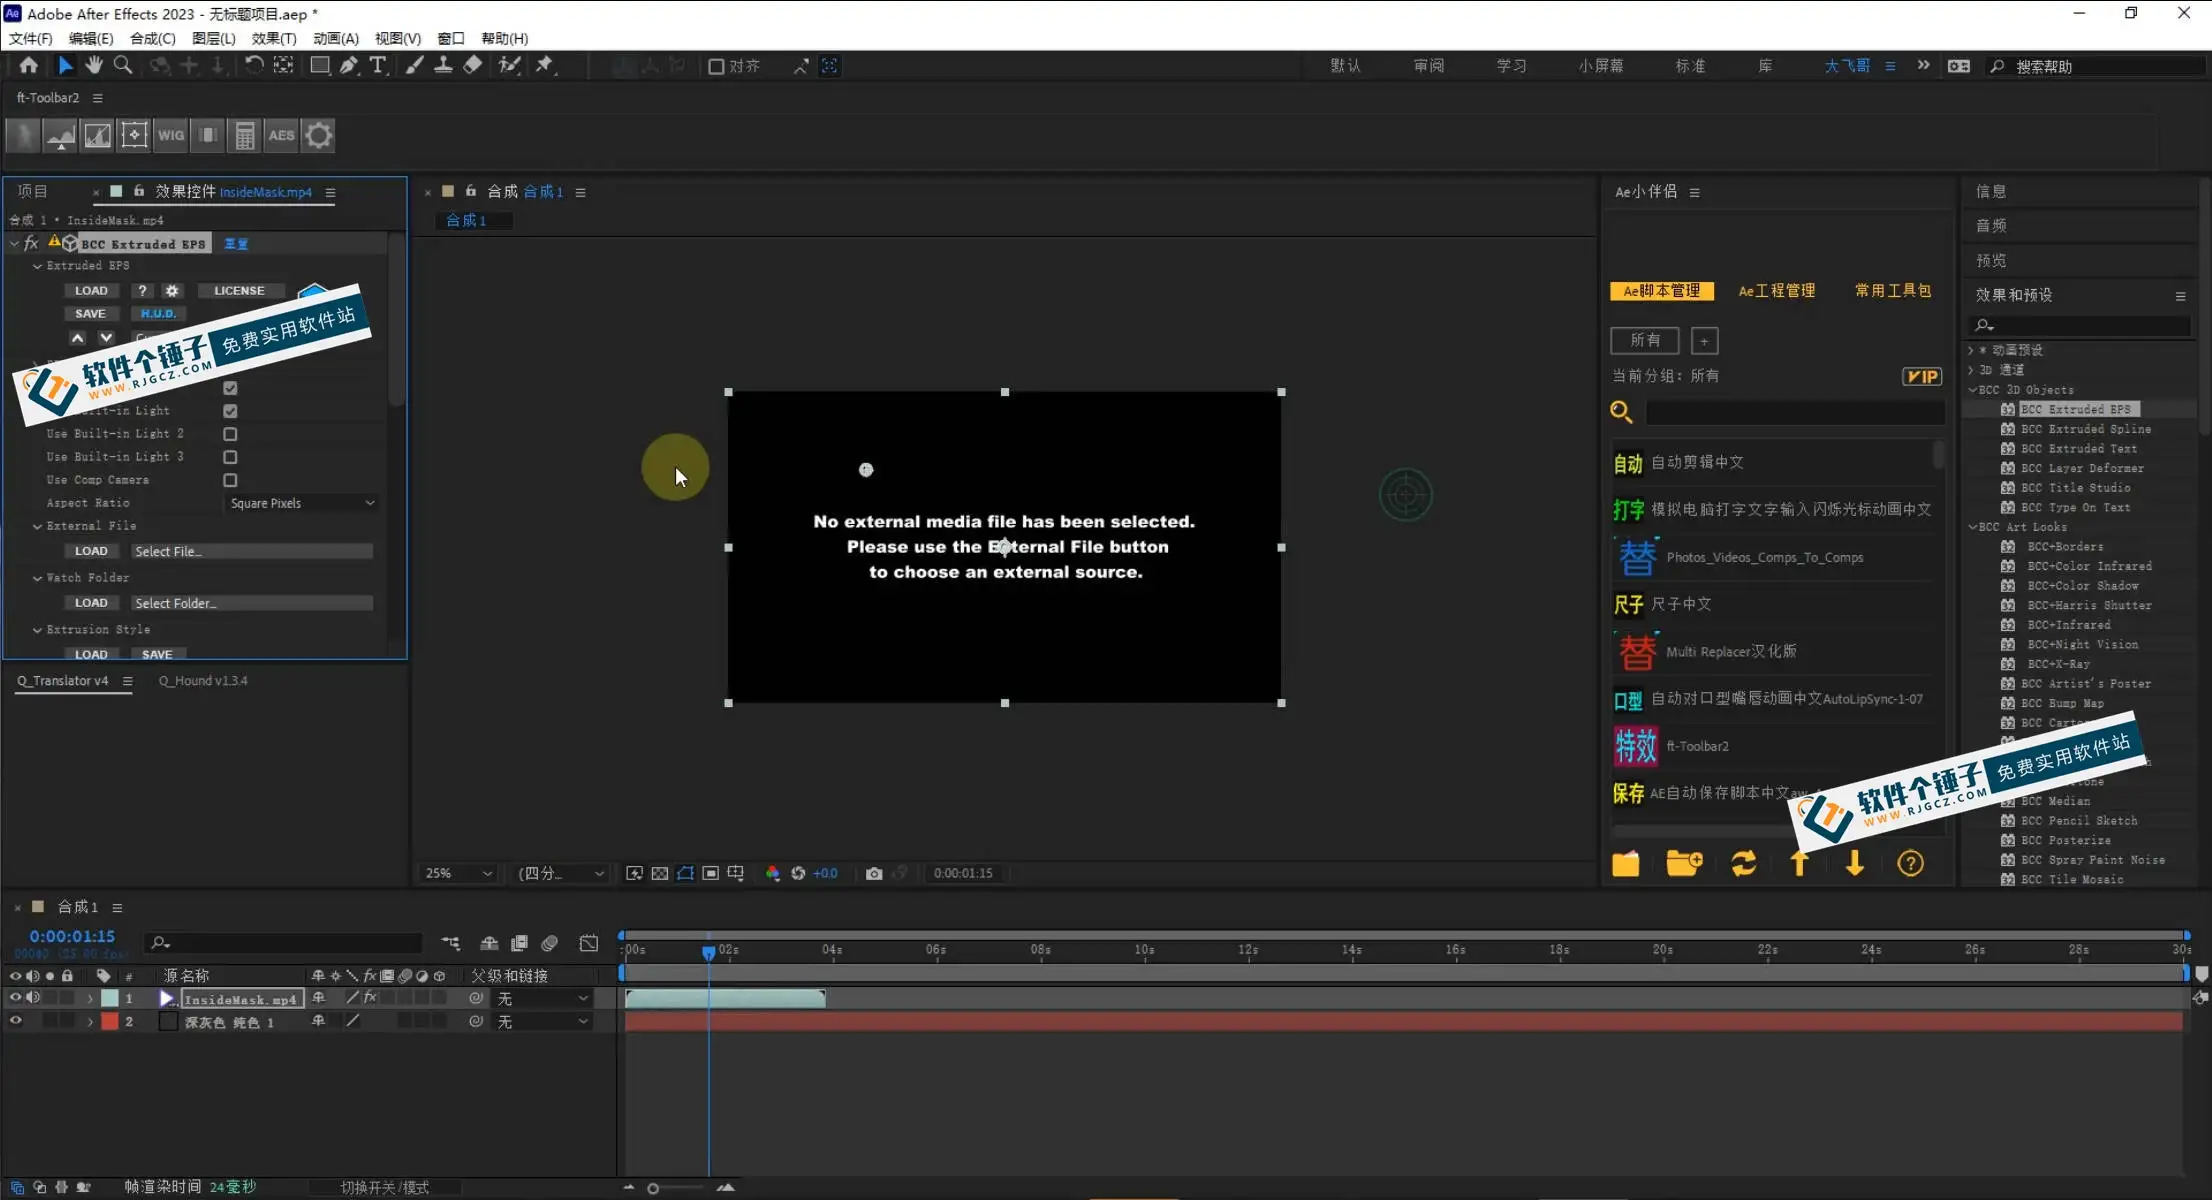
Task: Click the VIP badge button
Action: point(1921,376)
